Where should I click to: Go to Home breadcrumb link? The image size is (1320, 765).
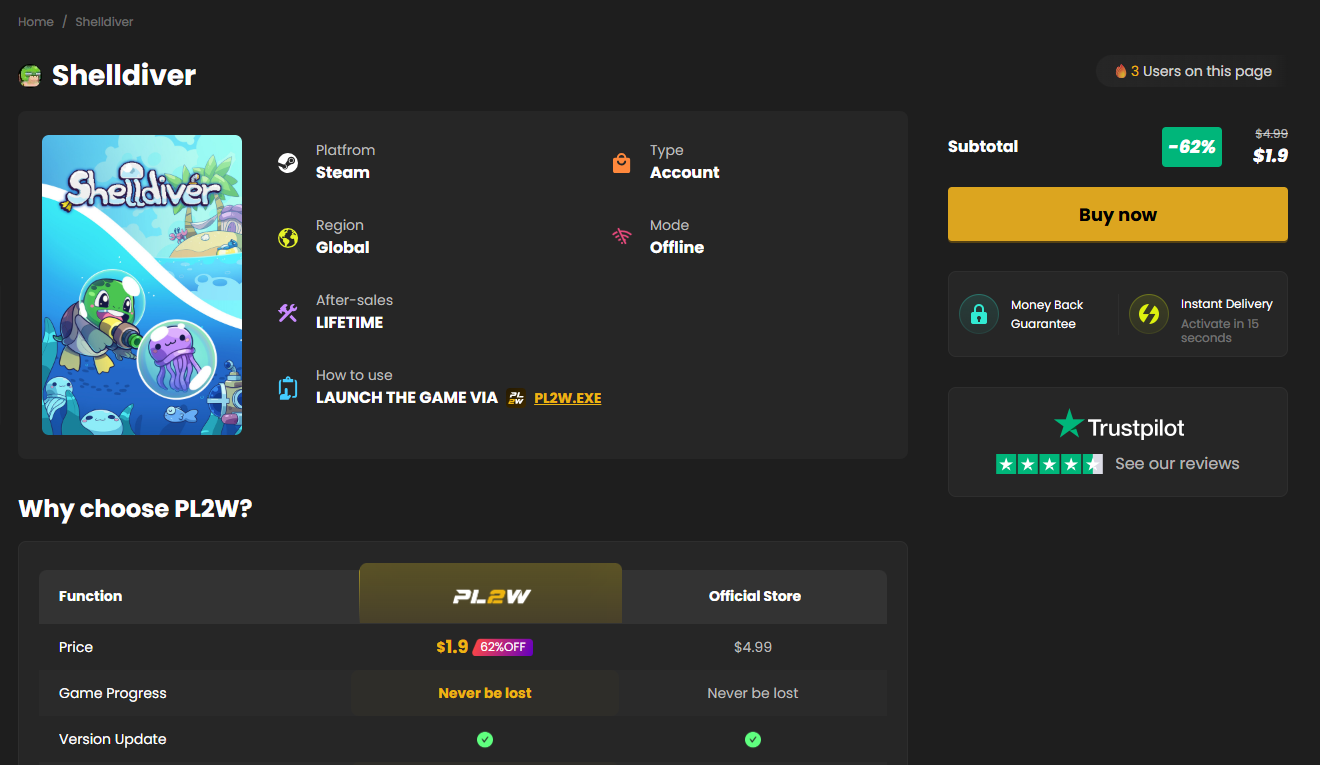pyautogui.click(x=36, y=21)
